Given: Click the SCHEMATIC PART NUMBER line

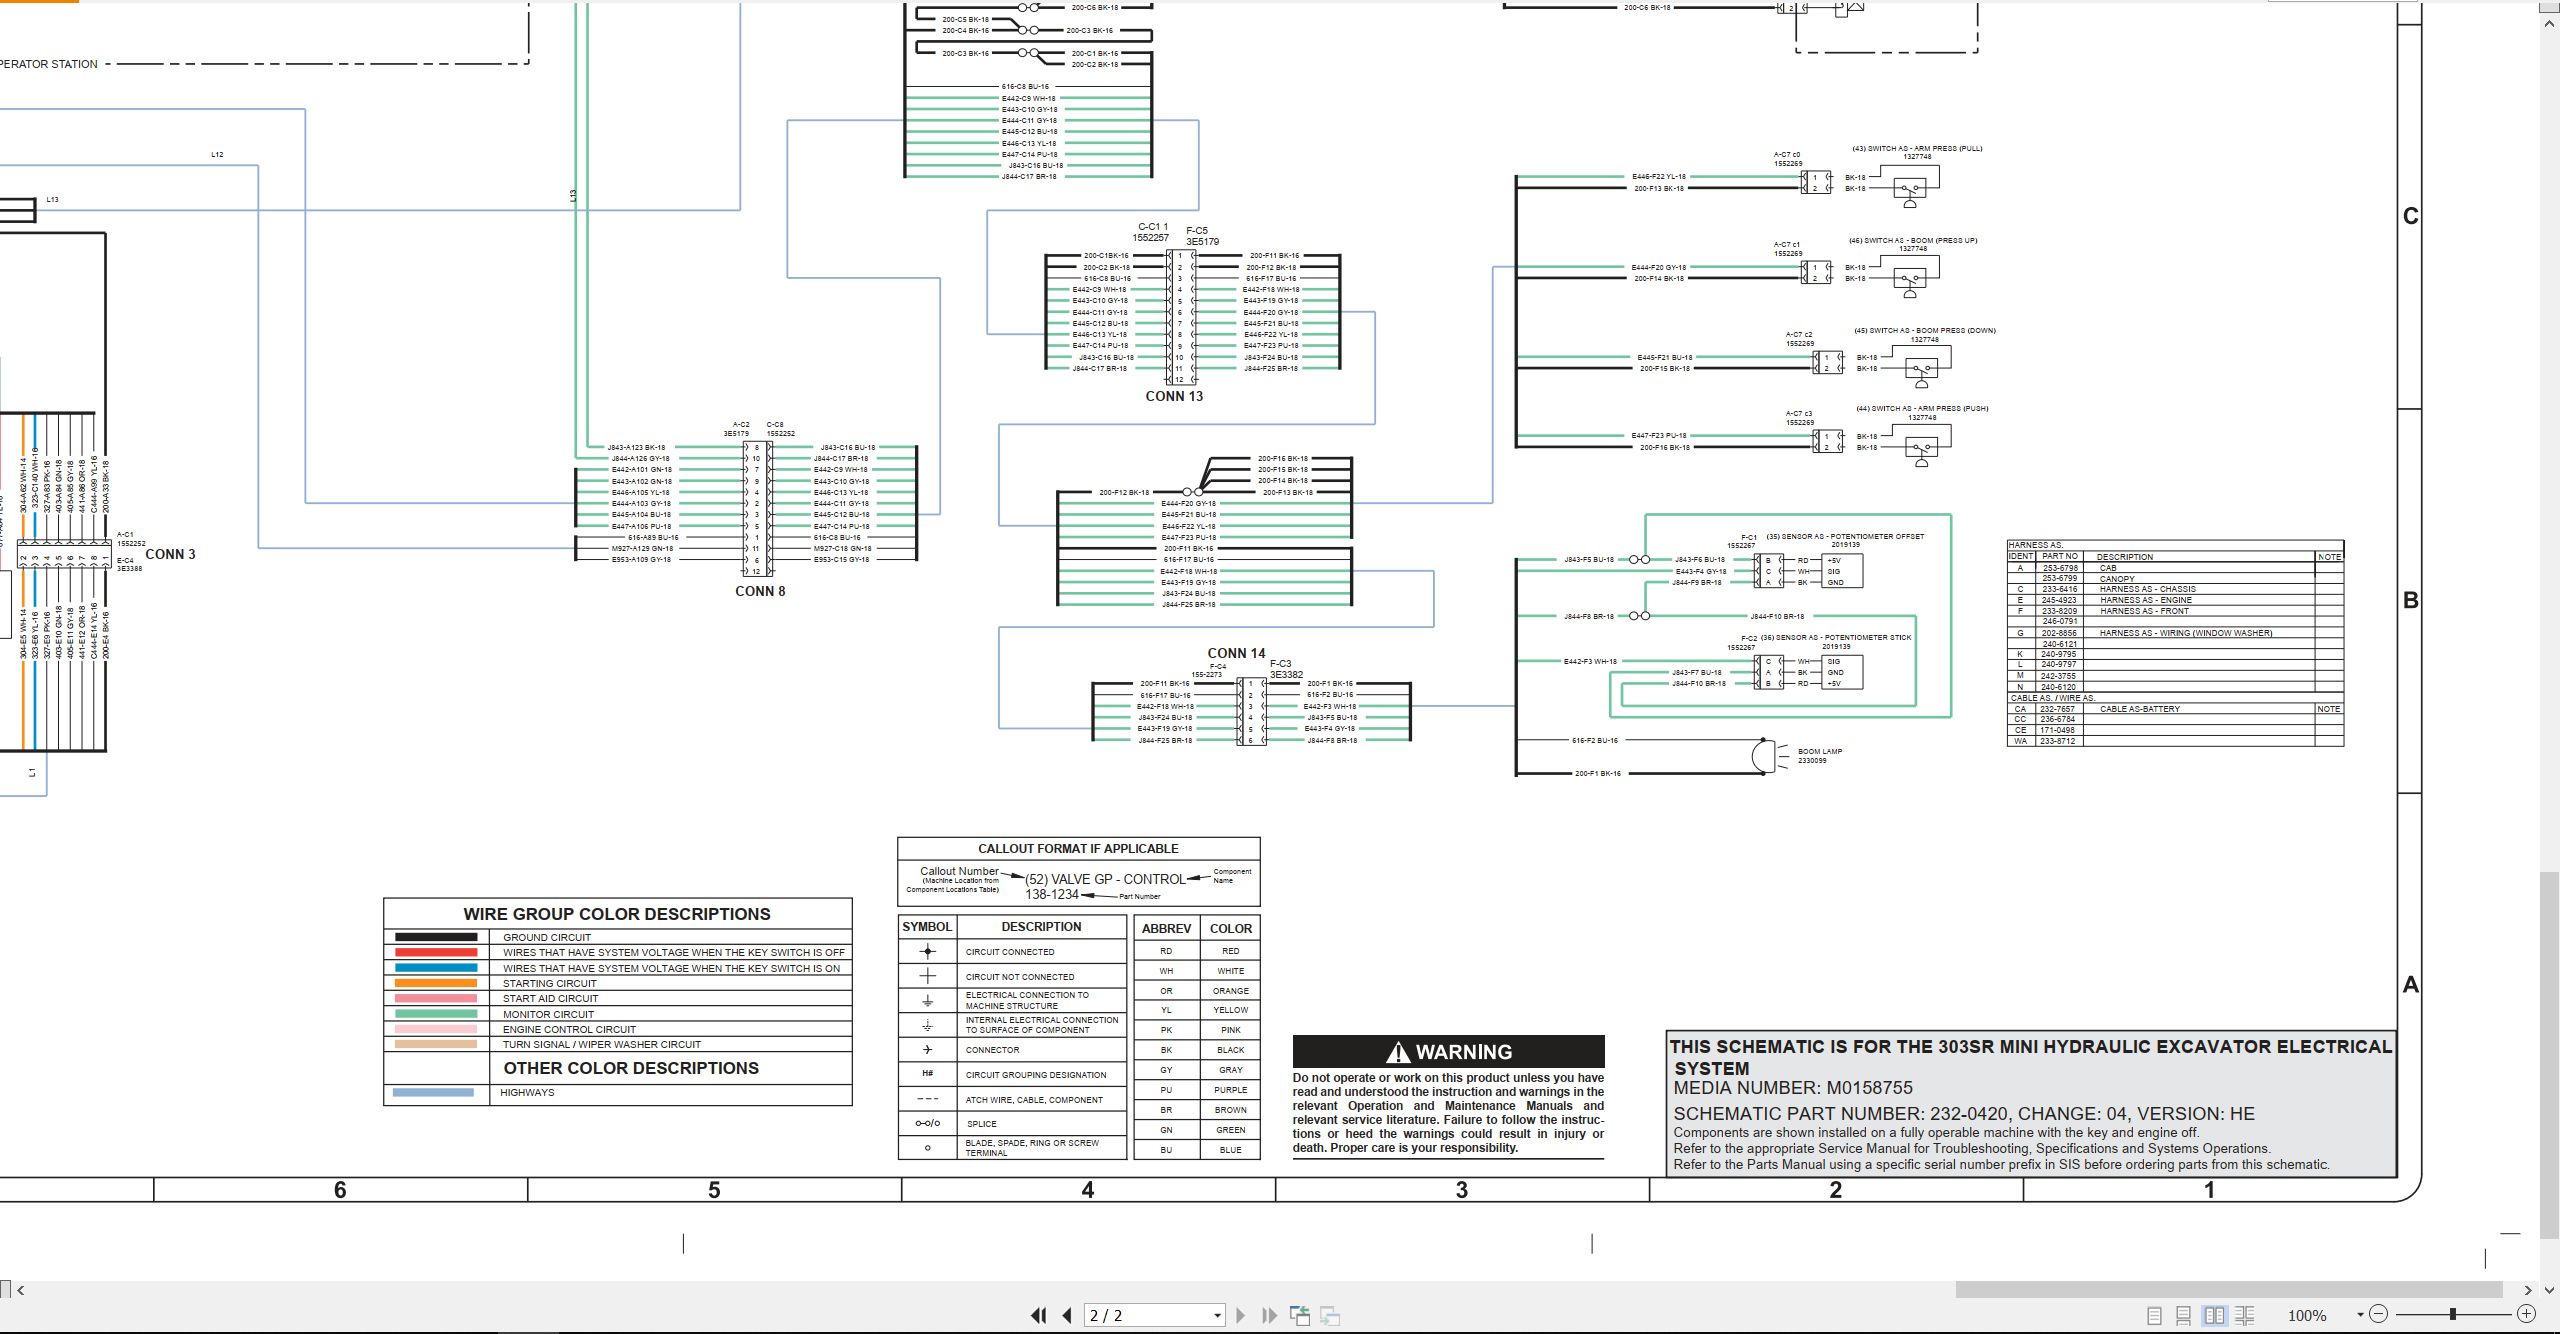Looking at the screenshot, I should [1964, 1114].
